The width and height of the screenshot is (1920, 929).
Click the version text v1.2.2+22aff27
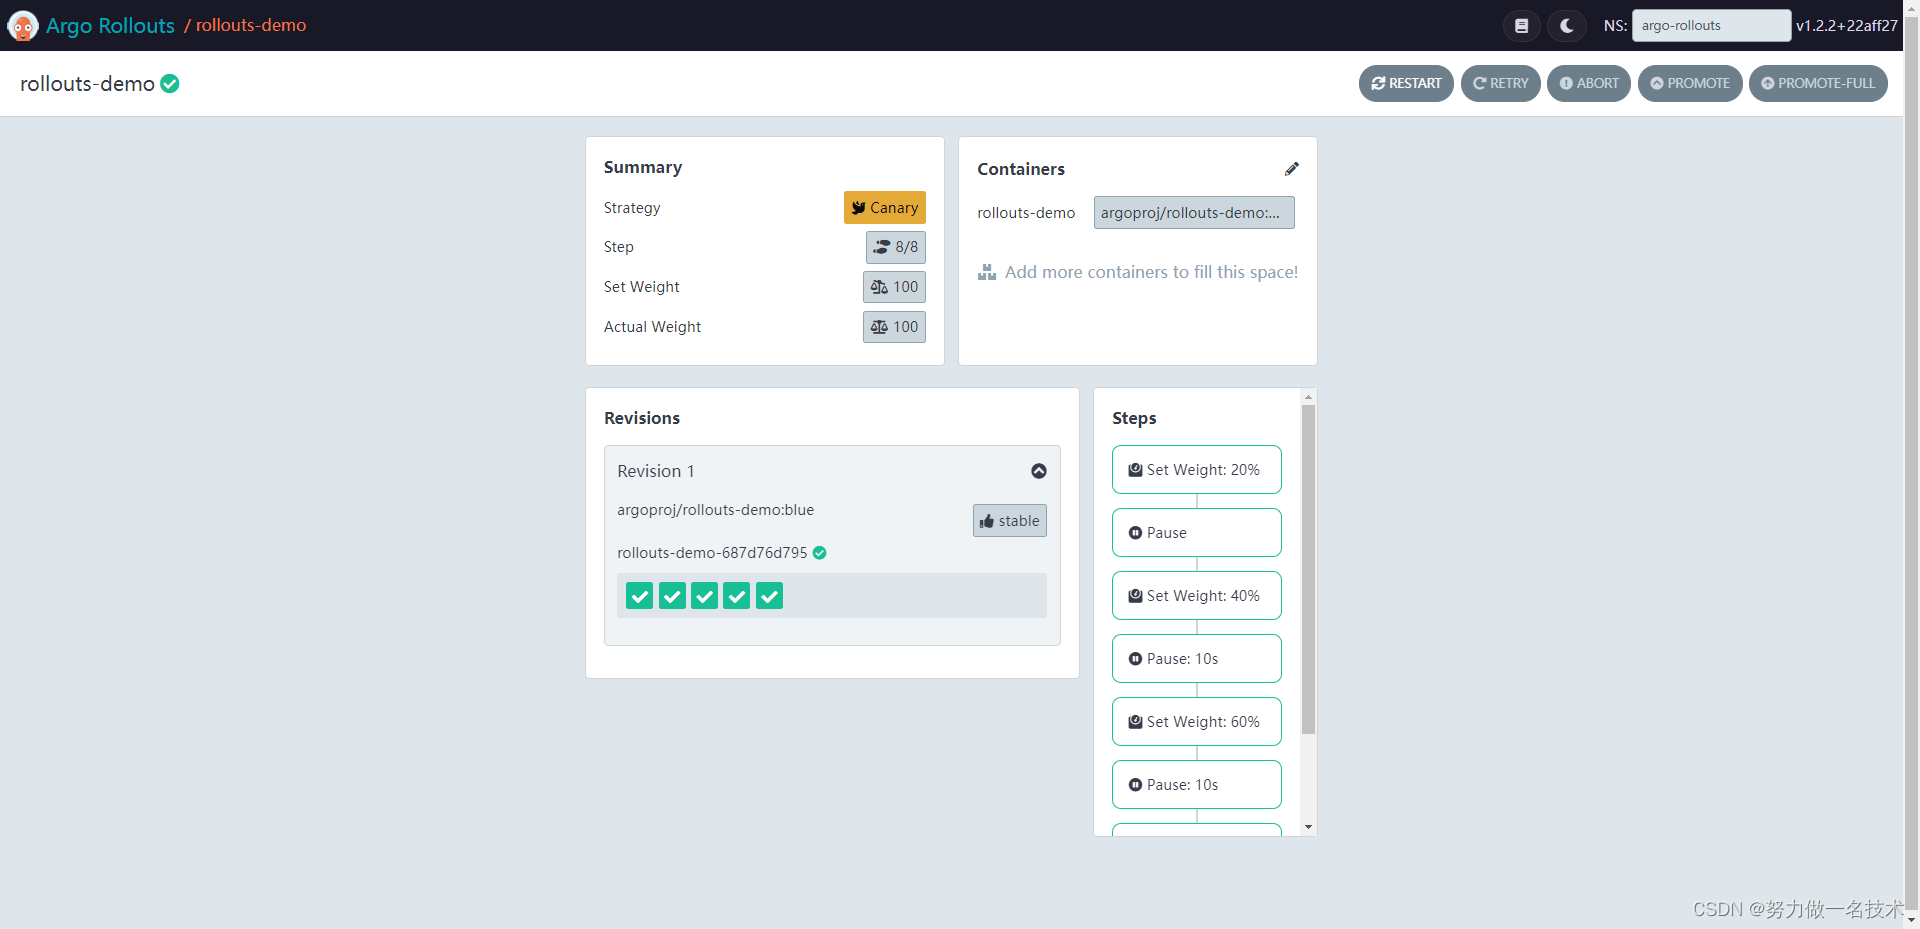[1846, 26]
